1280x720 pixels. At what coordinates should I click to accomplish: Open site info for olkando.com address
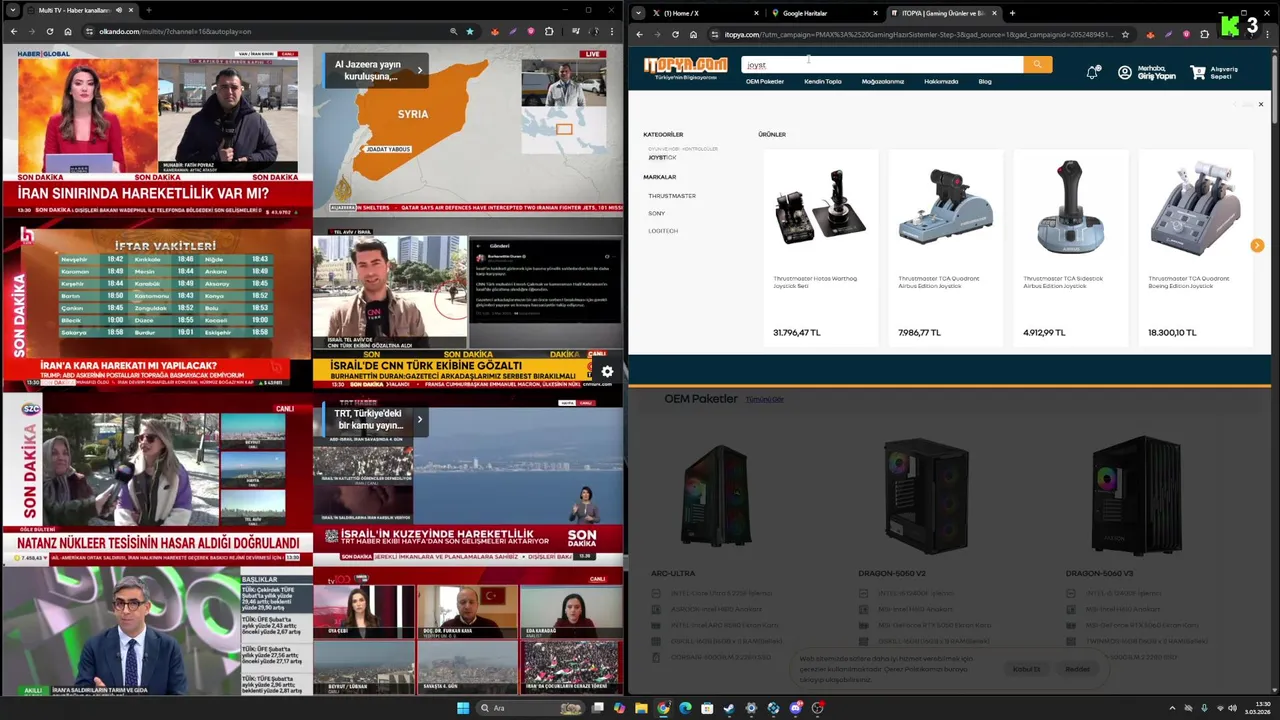(89, 31)
